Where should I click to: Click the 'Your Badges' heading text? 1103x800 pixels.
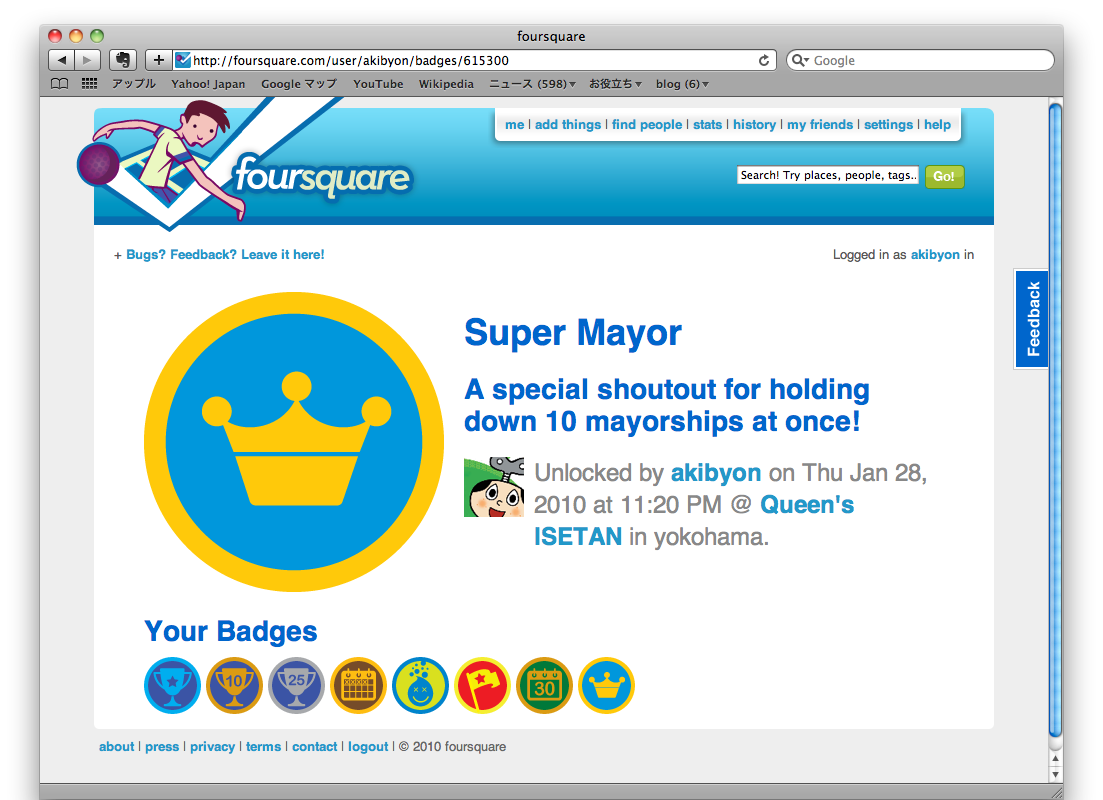(231, 631)
